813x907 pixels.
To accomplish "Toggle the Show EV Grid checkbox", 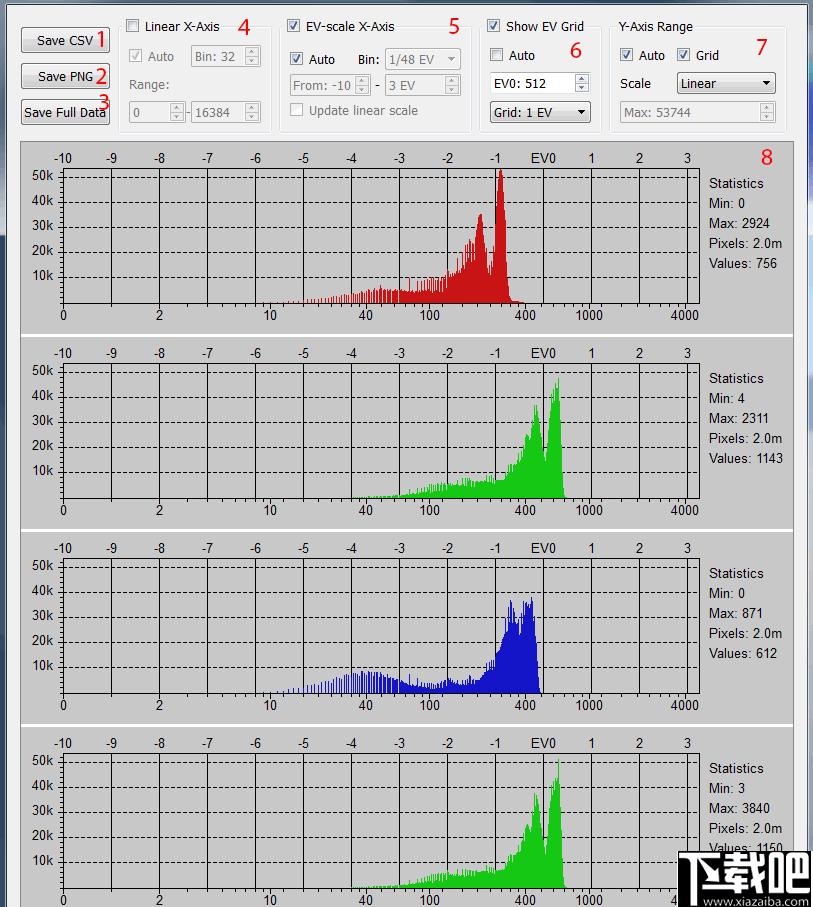I will (494, 26).
